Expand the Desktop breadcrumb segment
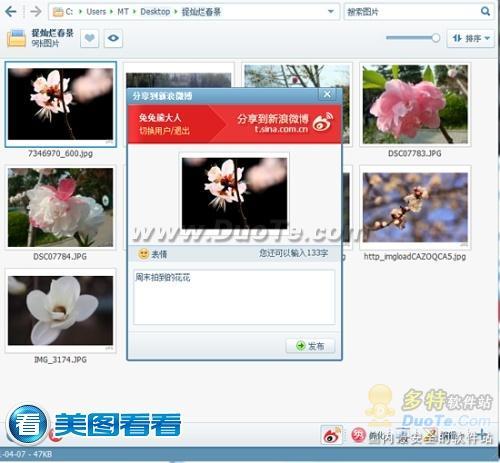 click(x=176, y=12)
